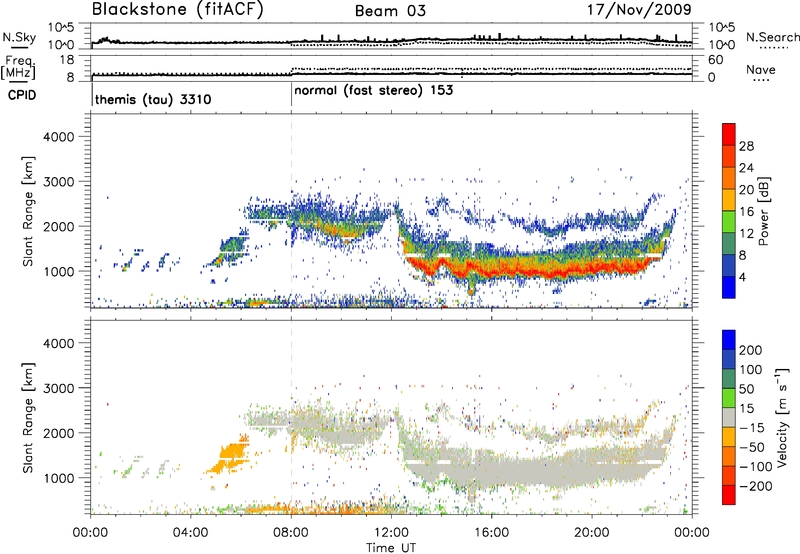Screen dimensions: 800x554
Task: Pick the yellow 16–20 dB Power colorbar segment
Action: click(729, 200)
